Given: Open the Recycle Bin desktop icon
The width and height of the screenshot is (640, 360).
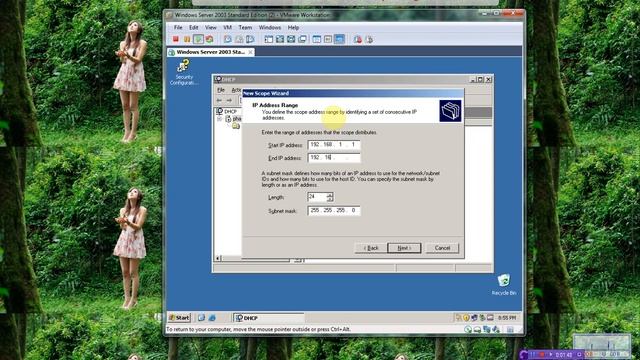Looking at the screenshot, I should [504, 284].
